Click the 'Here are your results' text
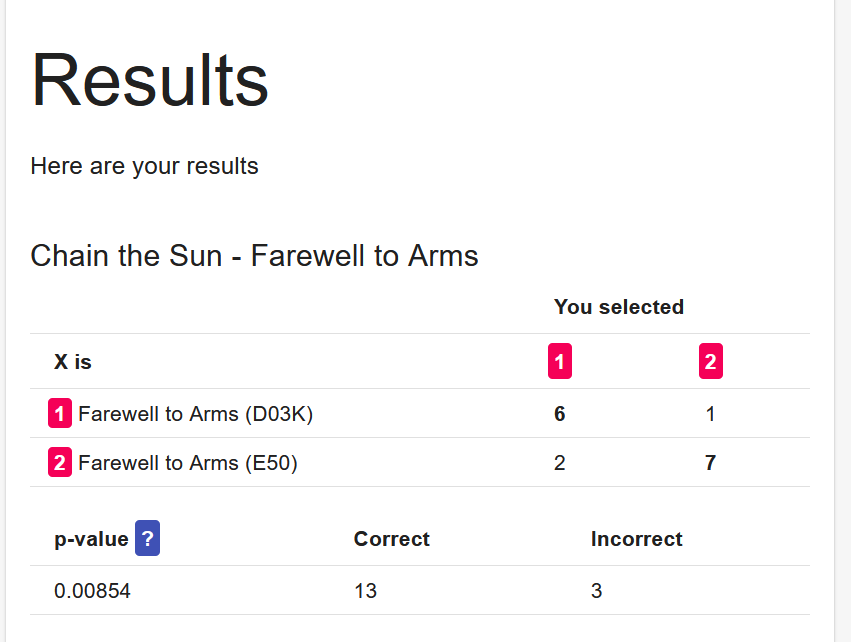The height and width of the screenshot is (642, 851). coord(144,166)
